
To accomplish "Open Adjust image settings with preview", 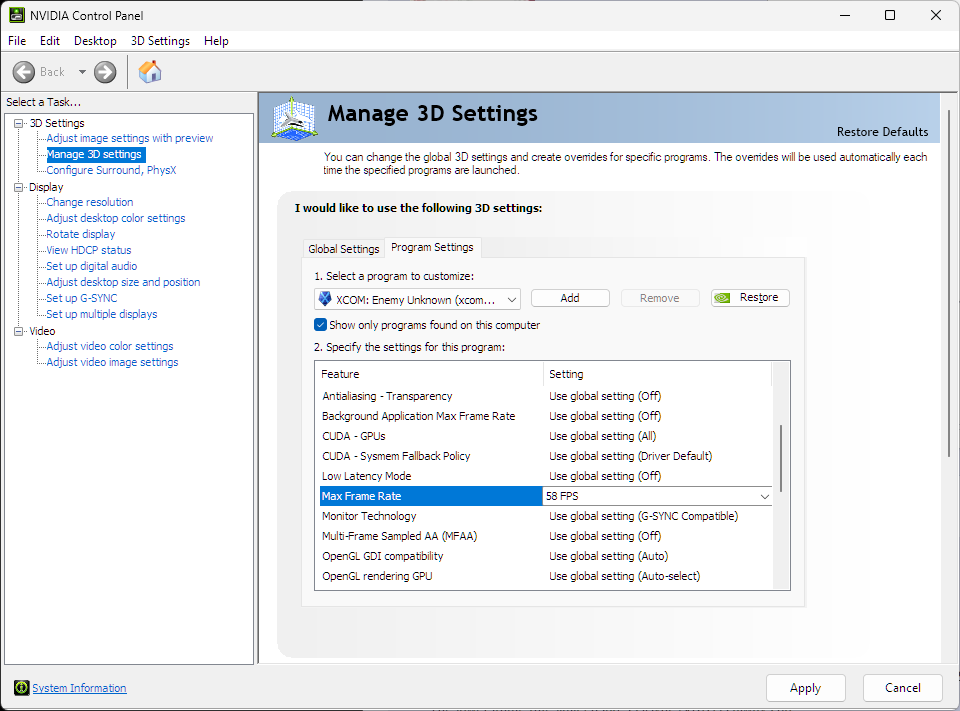I will click(x=130, y=138).
